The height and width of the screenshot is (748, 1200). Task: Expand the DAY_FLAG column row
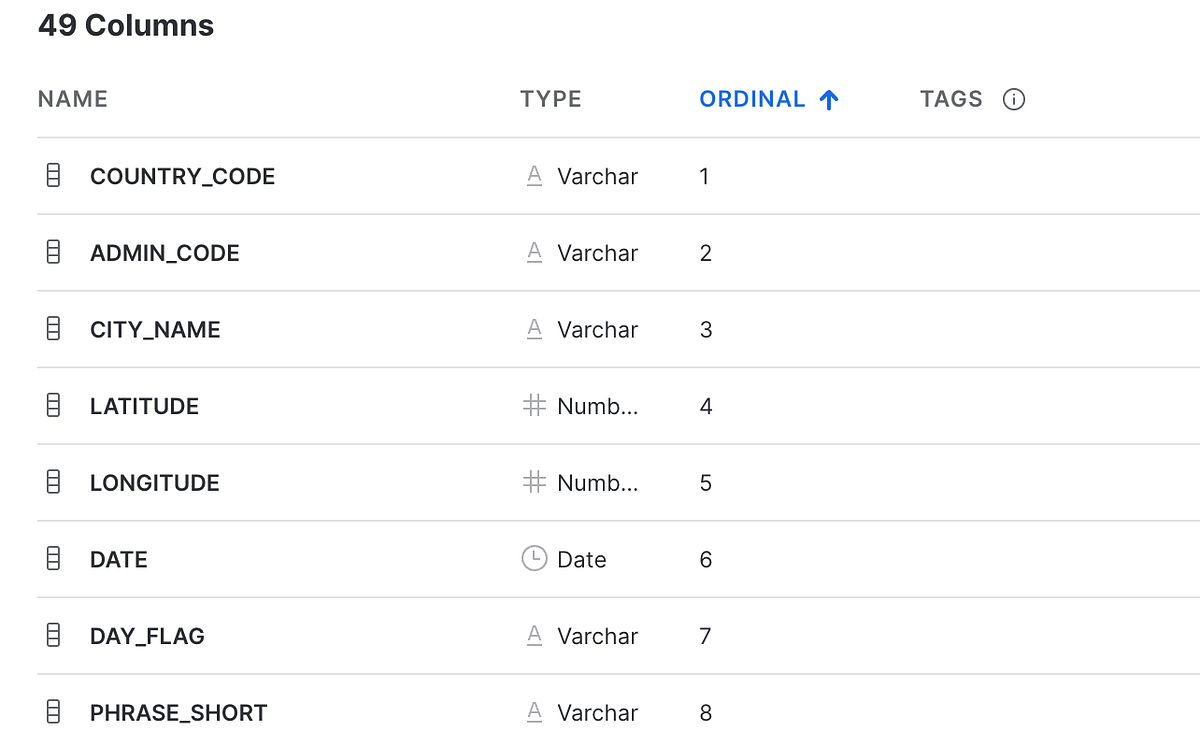click(x=147, y=636)
